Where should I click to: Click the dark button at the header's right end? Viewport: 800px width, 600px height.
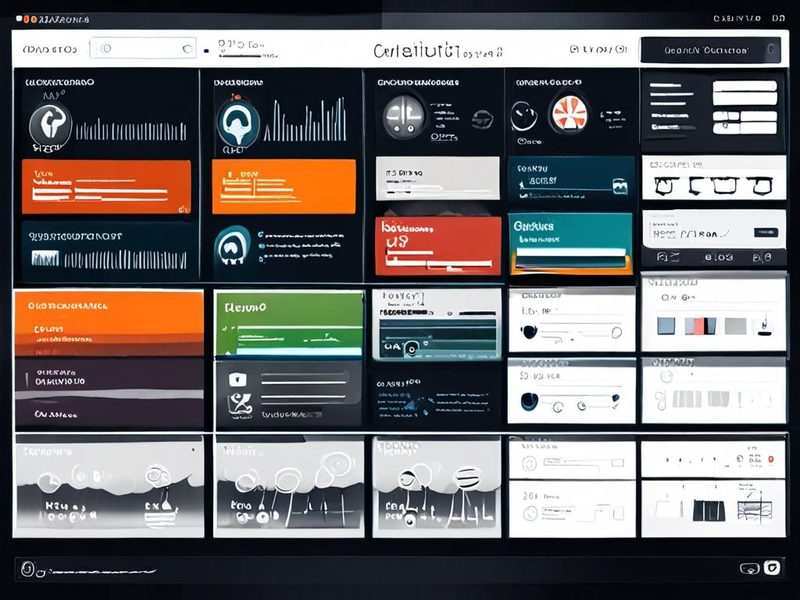(x=710, y=50)
